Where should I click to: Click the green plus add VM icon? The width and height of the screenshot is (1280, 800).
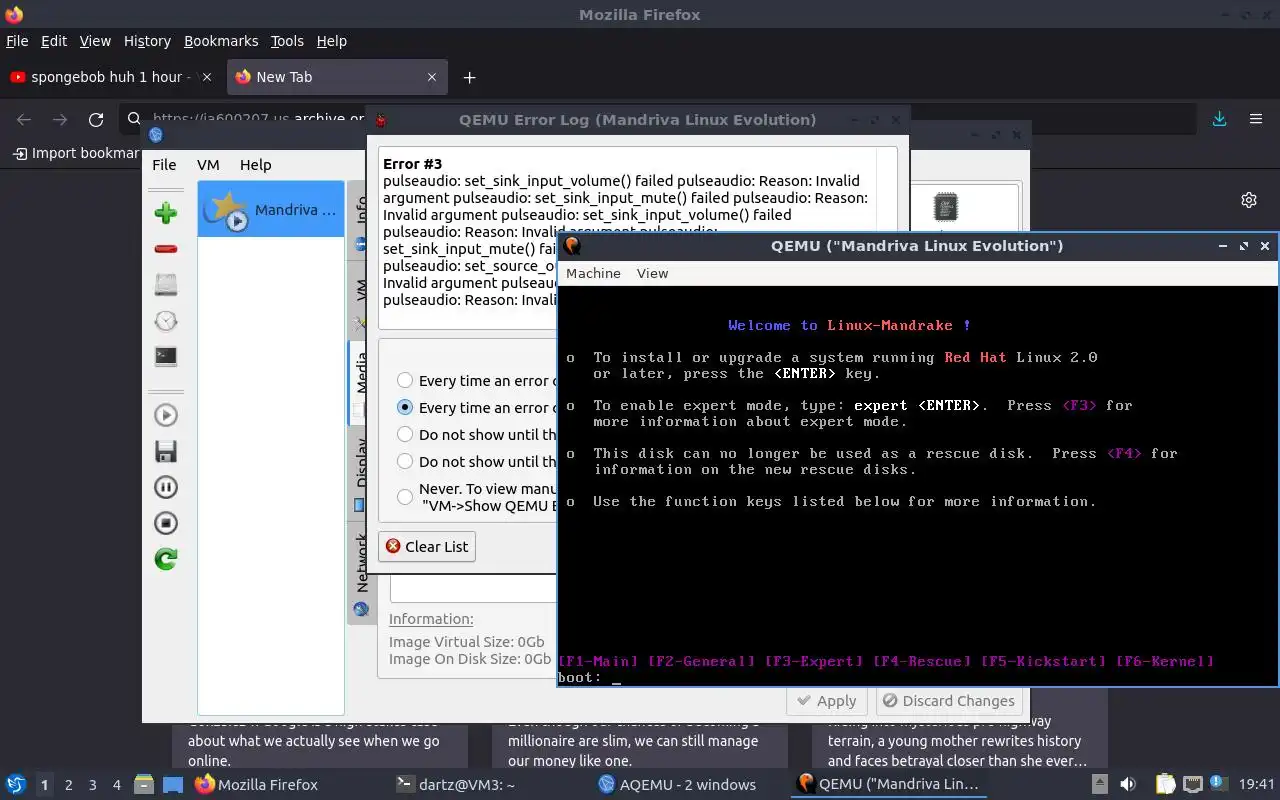pos(166,212)
